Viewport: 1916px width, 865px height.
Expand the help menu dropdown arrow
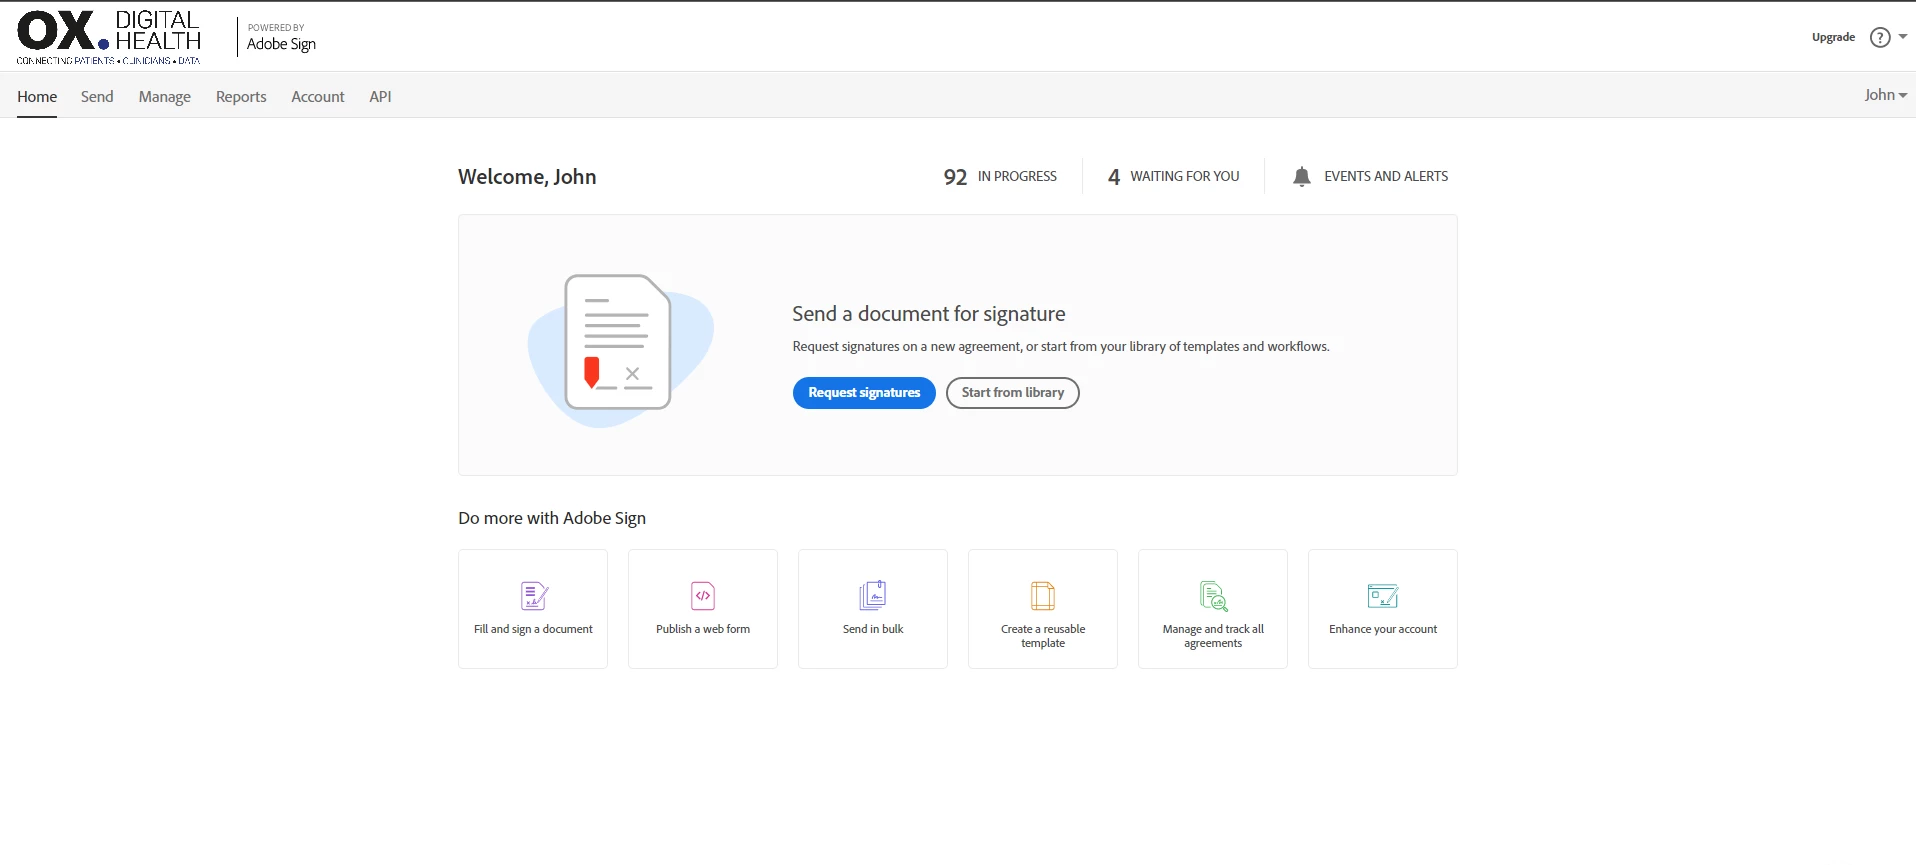tap(1903, 36)
